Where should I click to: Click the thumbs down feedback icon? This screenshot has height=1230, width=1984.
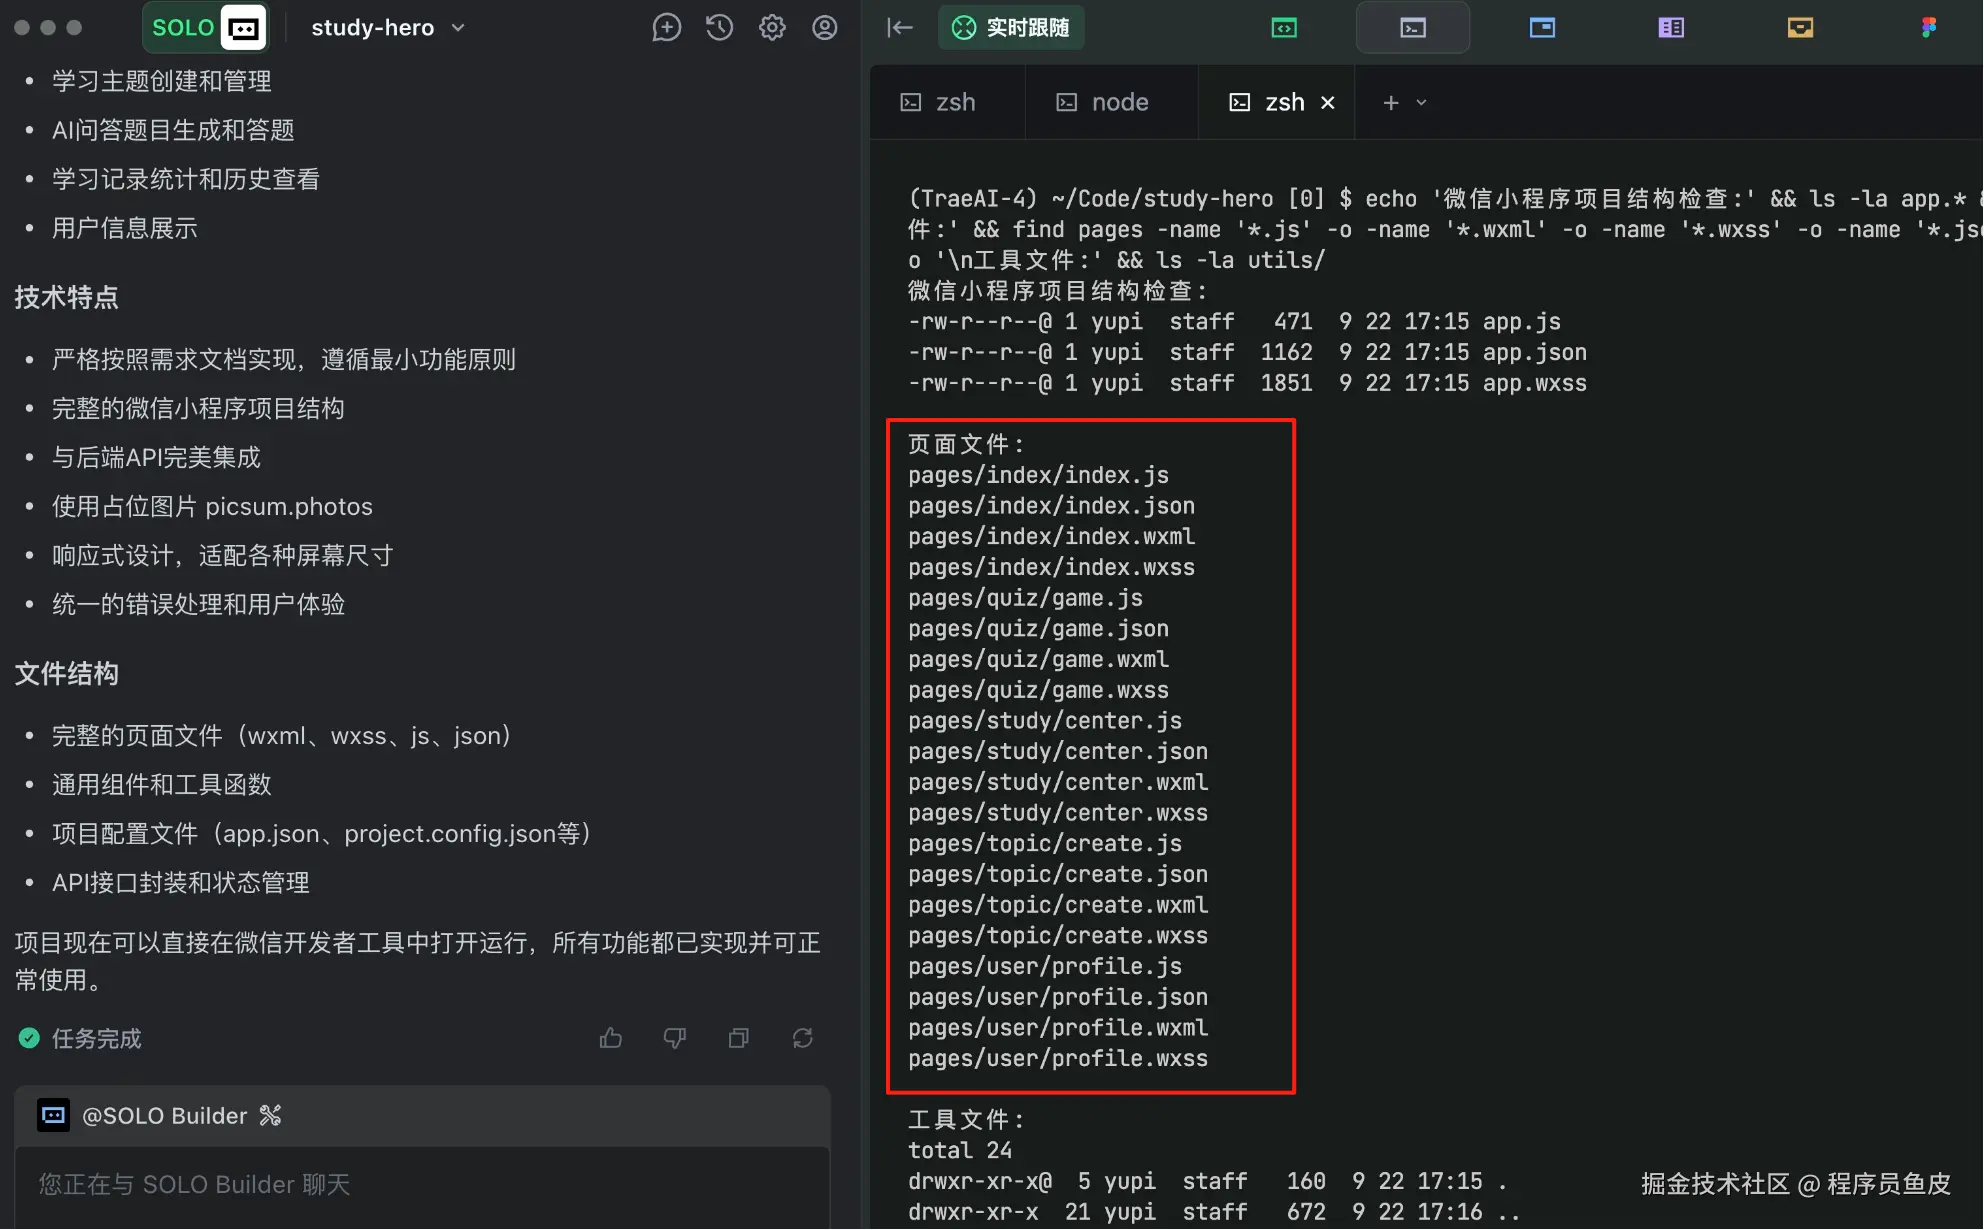[675, 1039]
